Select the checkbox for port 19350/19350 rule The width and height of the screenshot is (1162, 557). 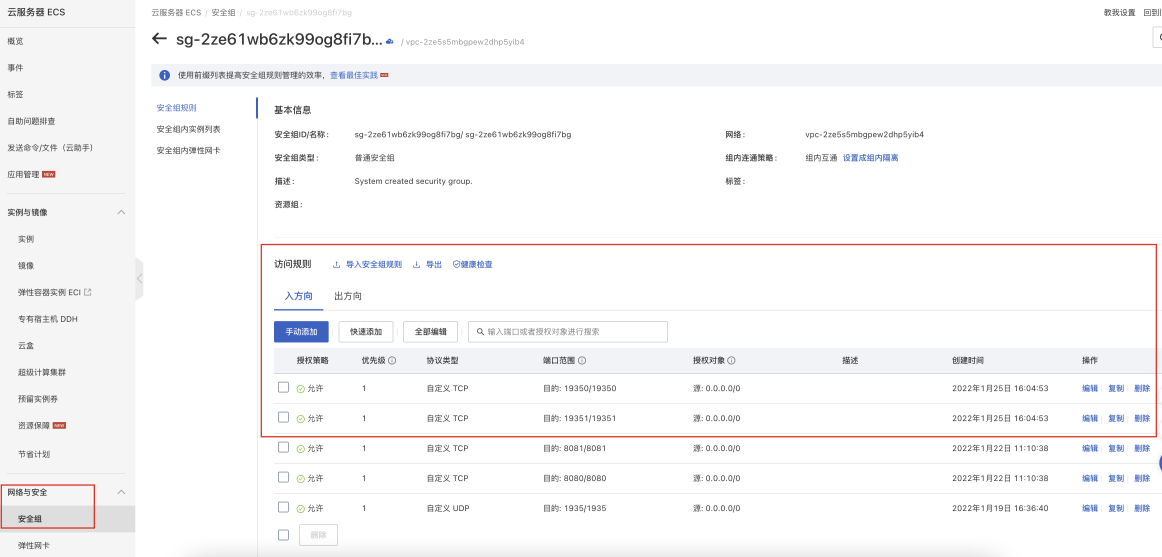(283, 387)
